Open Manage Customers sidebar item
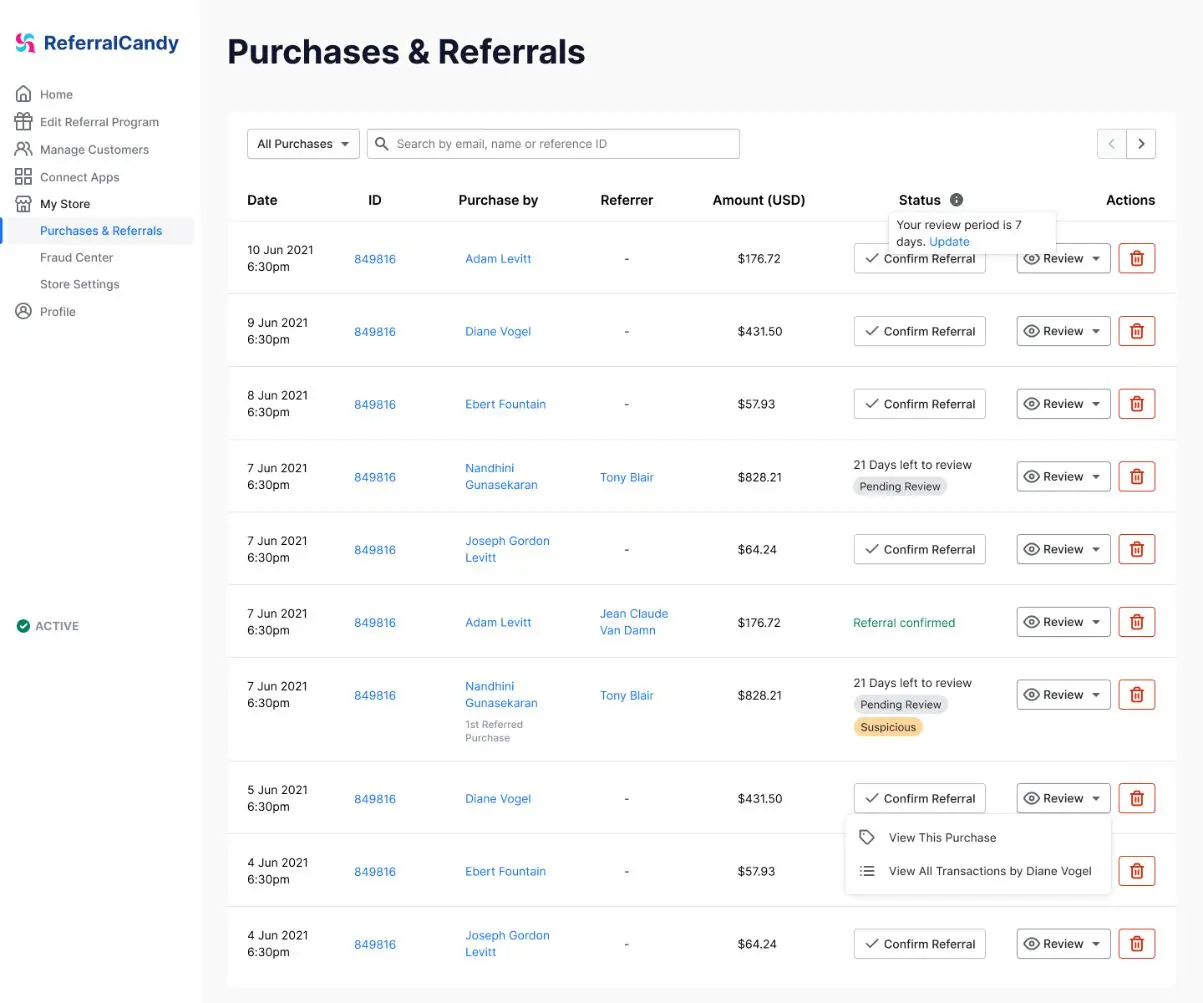1203x1003 pixels. 94,149
